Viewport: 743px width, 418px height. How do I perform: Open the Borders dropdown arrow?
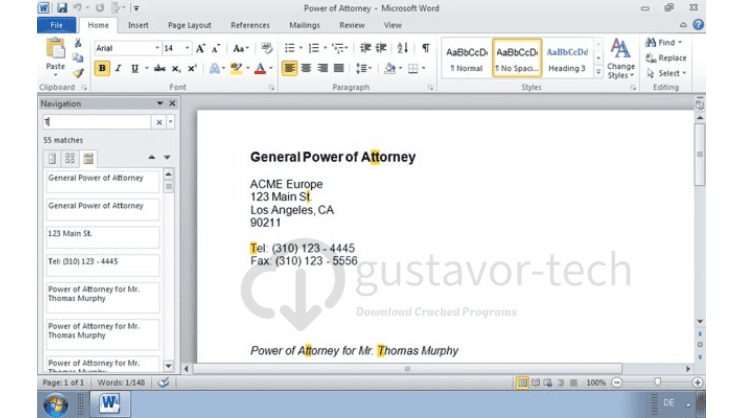pyautogui.click(x=424, y=68)
